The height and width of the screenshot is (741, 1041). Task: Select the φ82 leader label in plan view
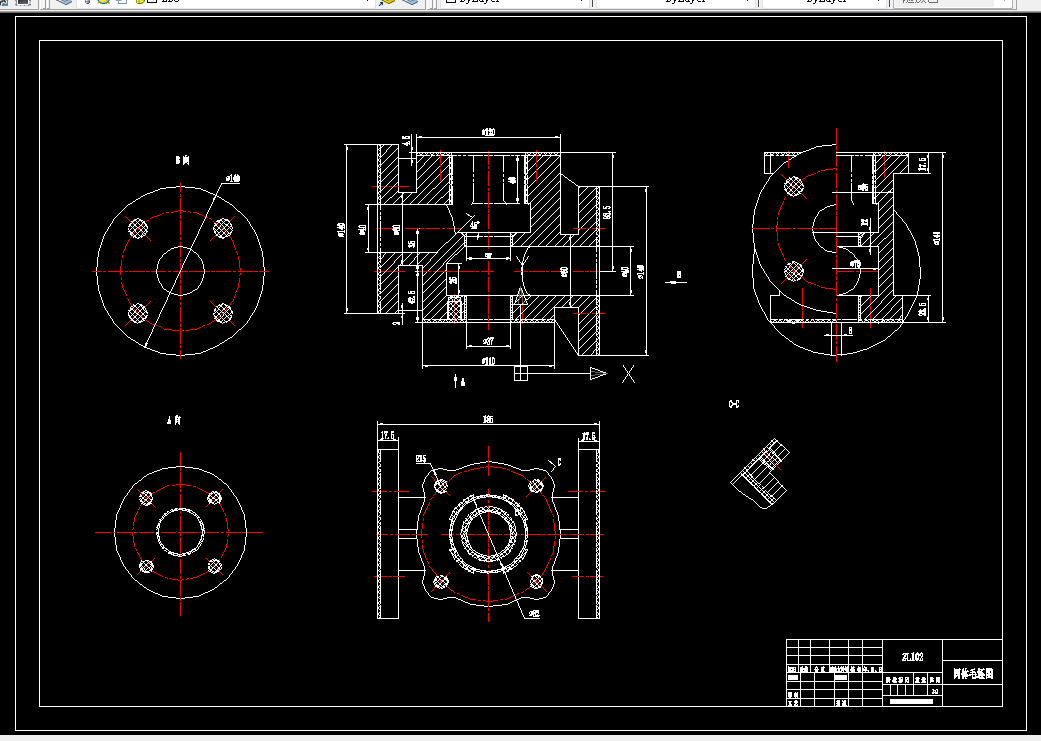534,614
